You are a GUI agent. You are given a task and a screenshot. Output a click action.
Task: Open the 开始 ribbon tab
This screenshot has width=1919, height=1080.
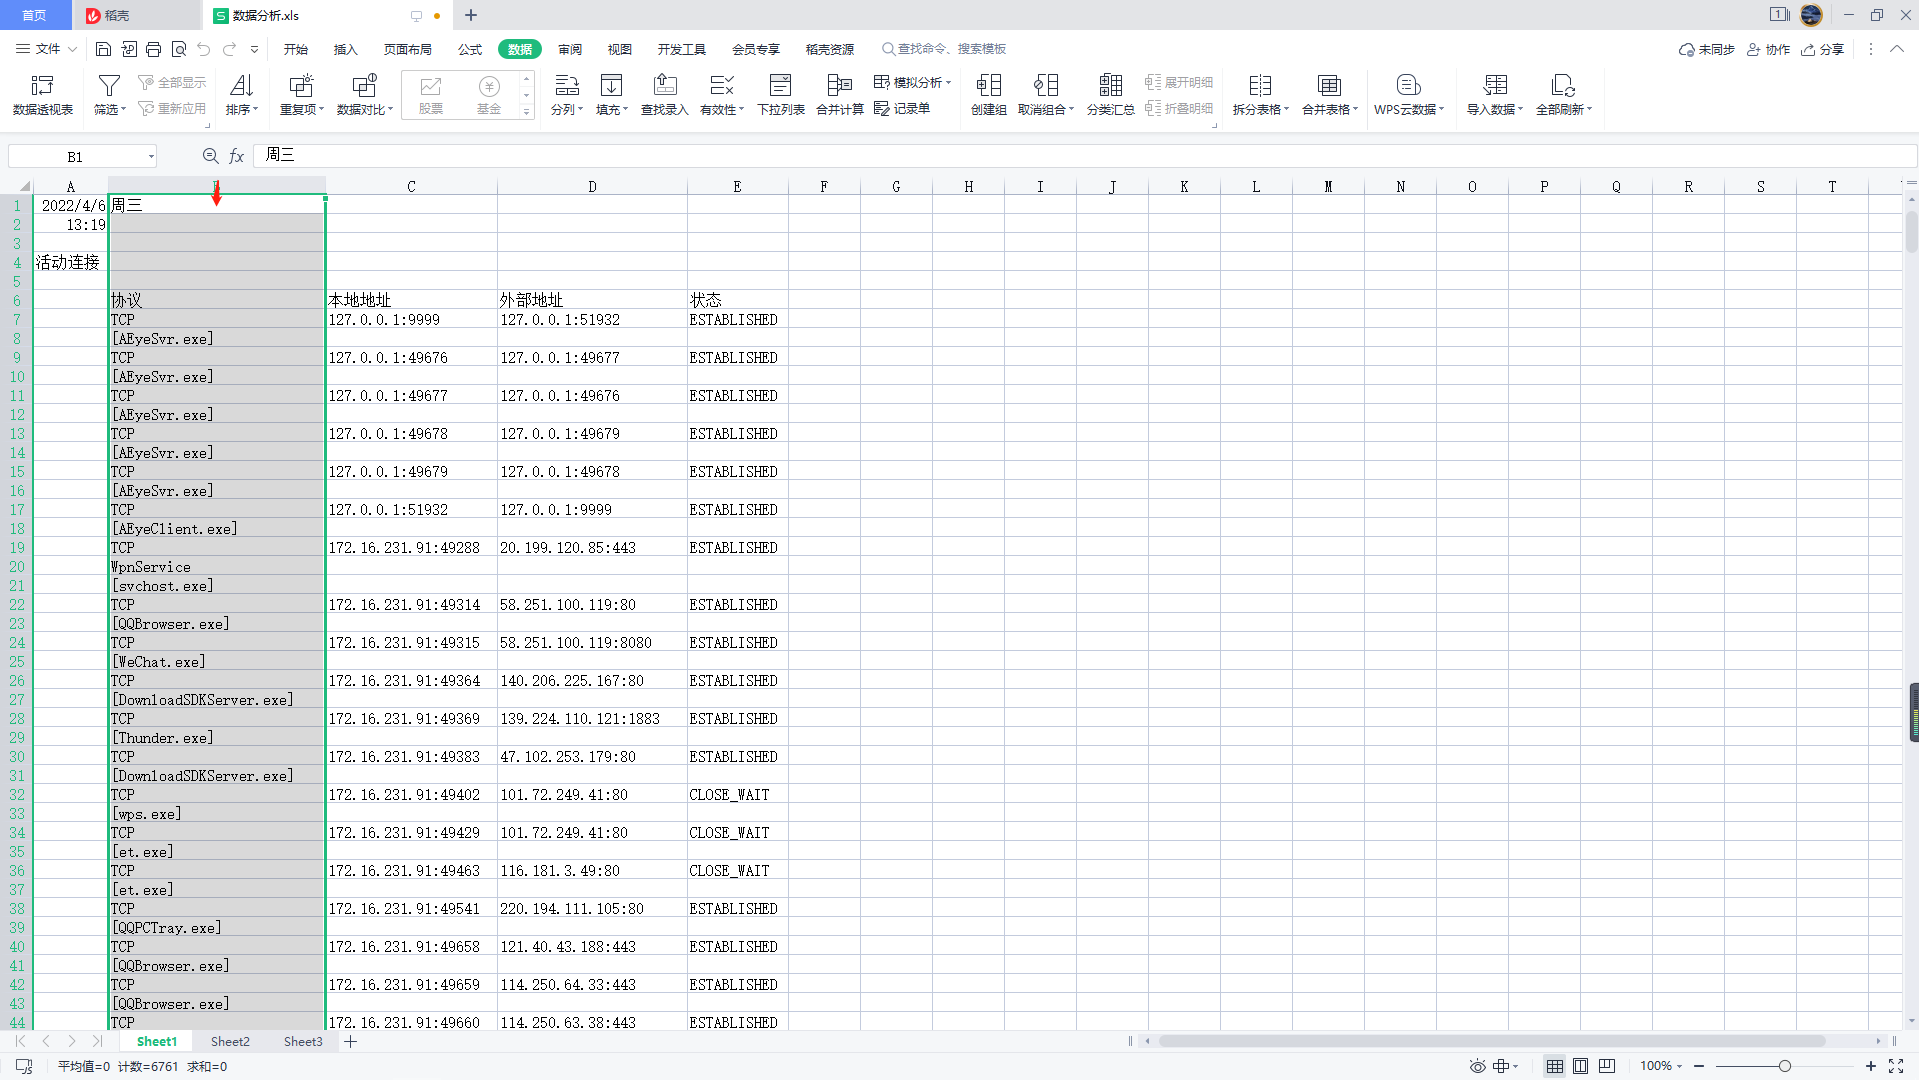pyautogui.click(x=295, y=49)
